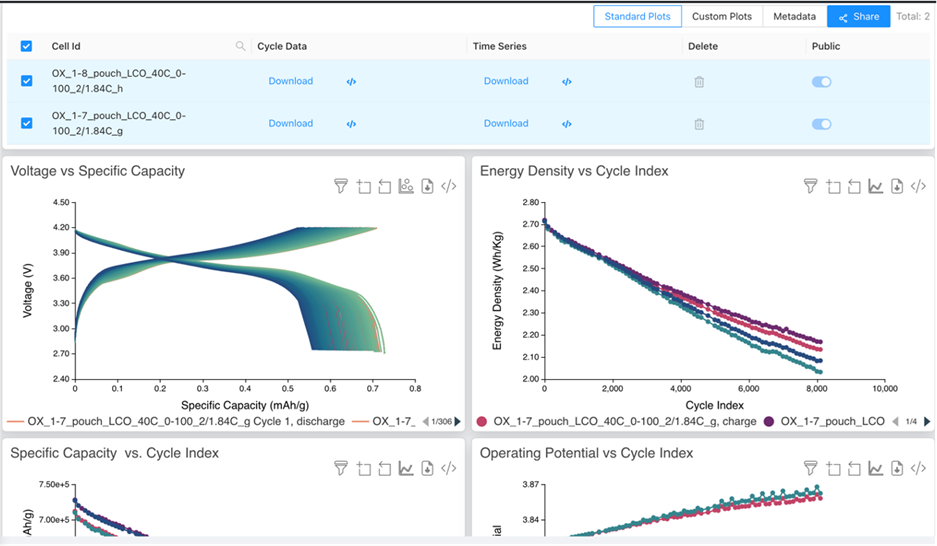Download Cycle Data for OX_1-8_pouch cell

coord(290,81)
